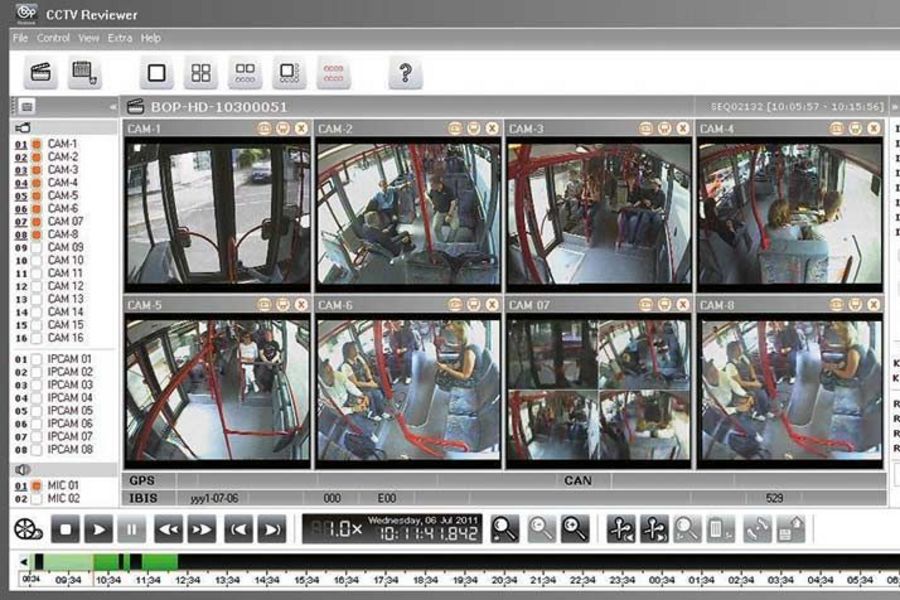Collapse the left camera list panel

[112, 106]
